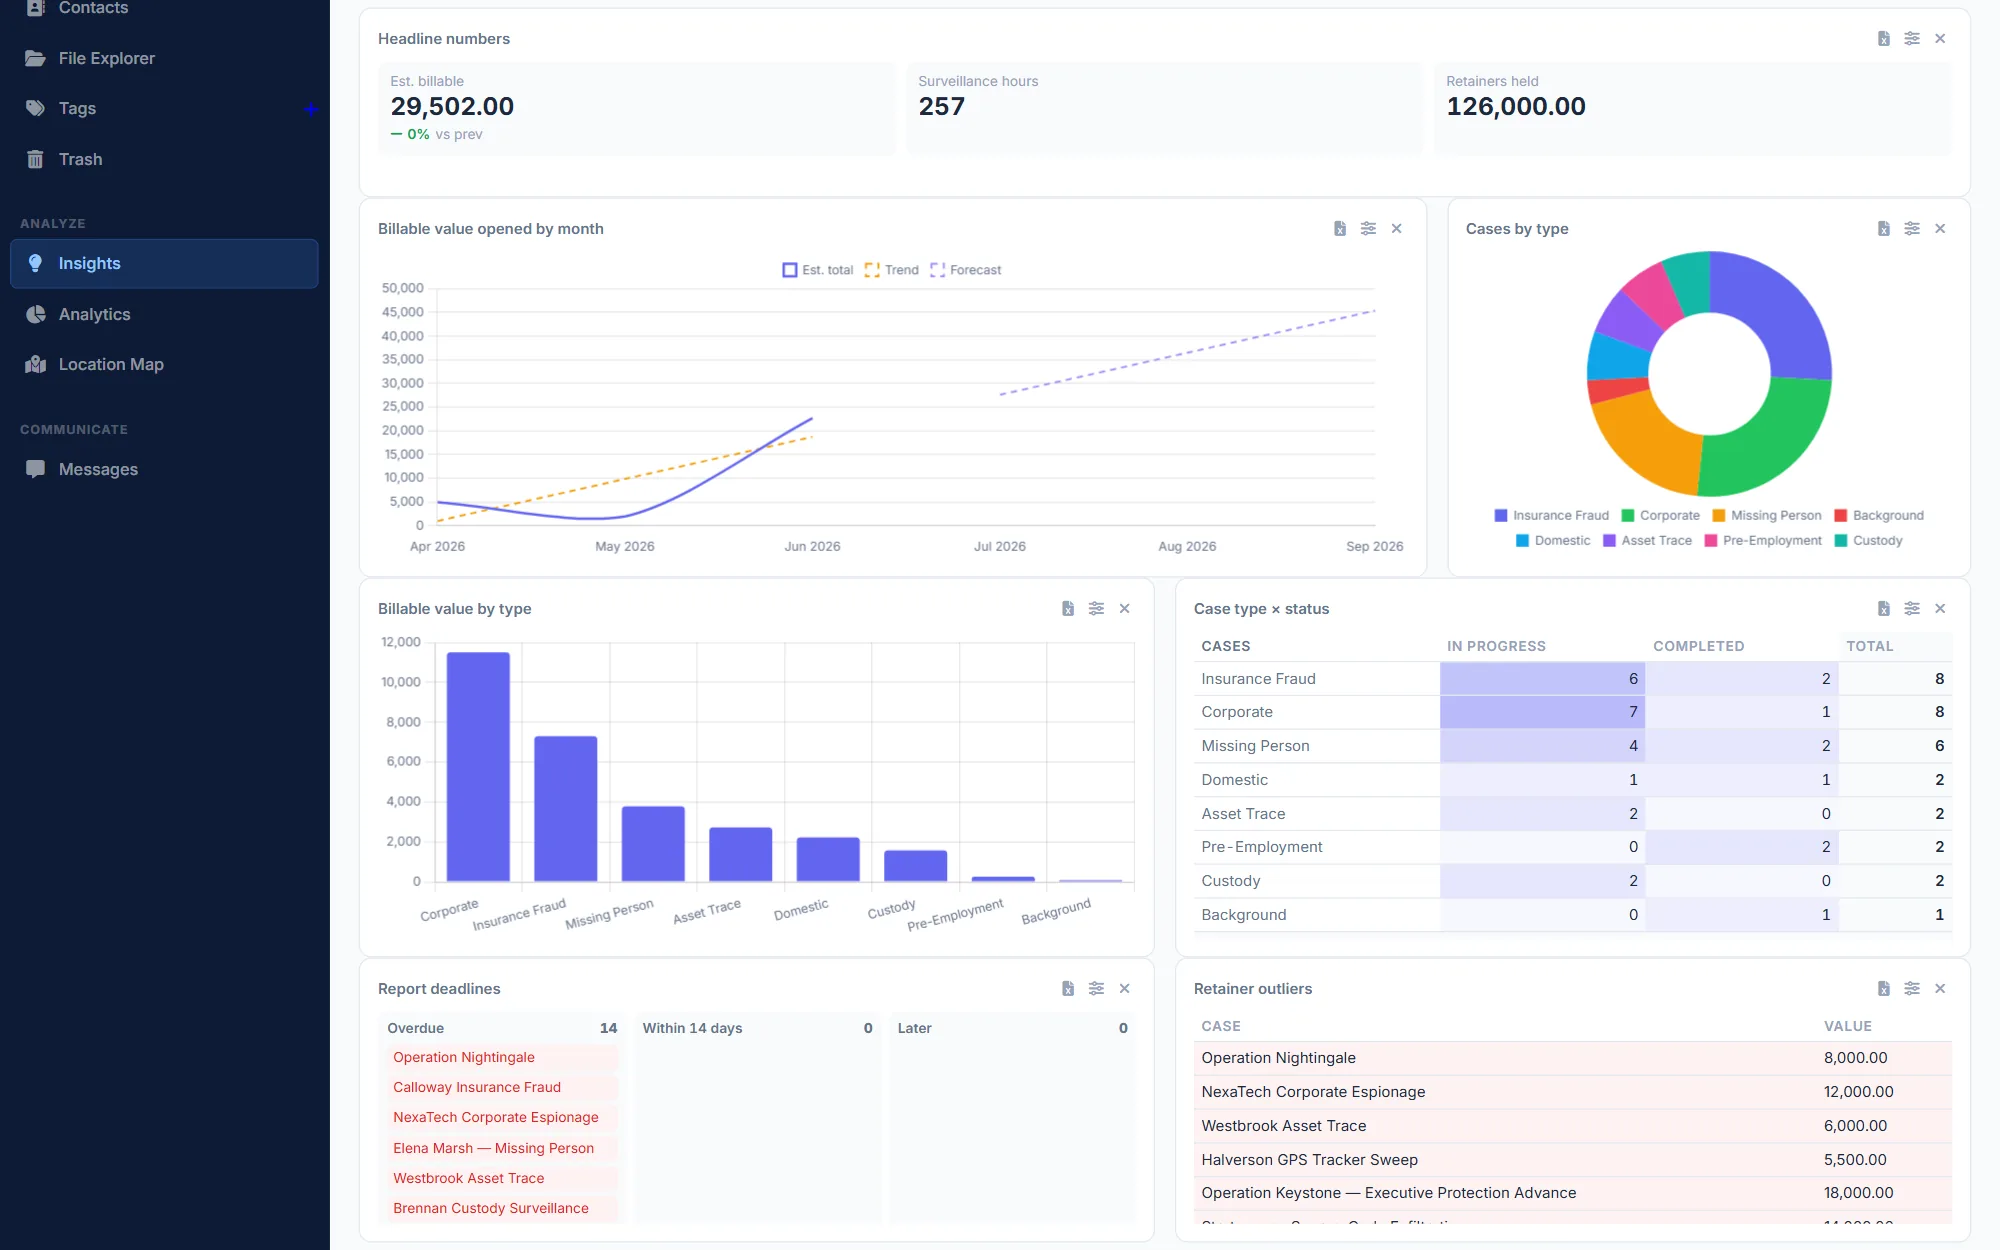
Task: Open Billable value by type settings
Action: click(1096, 608)
